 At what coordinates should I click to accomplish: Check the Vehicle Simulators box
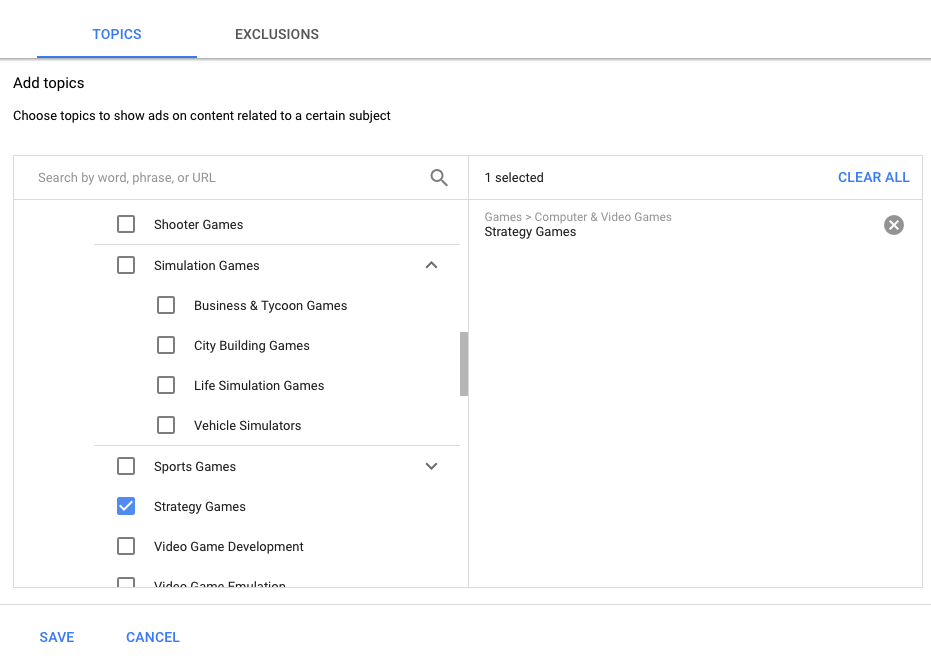[x=166, y=426]
